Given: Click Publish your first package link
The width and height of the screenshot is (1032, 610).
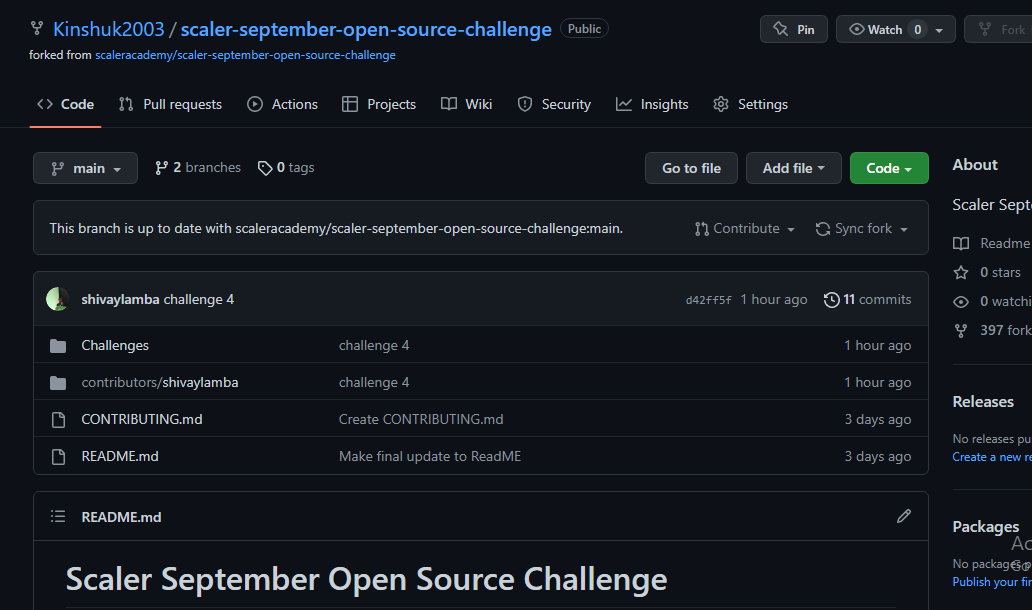Looking at the screenshot, I should click(x=992, y=582).
